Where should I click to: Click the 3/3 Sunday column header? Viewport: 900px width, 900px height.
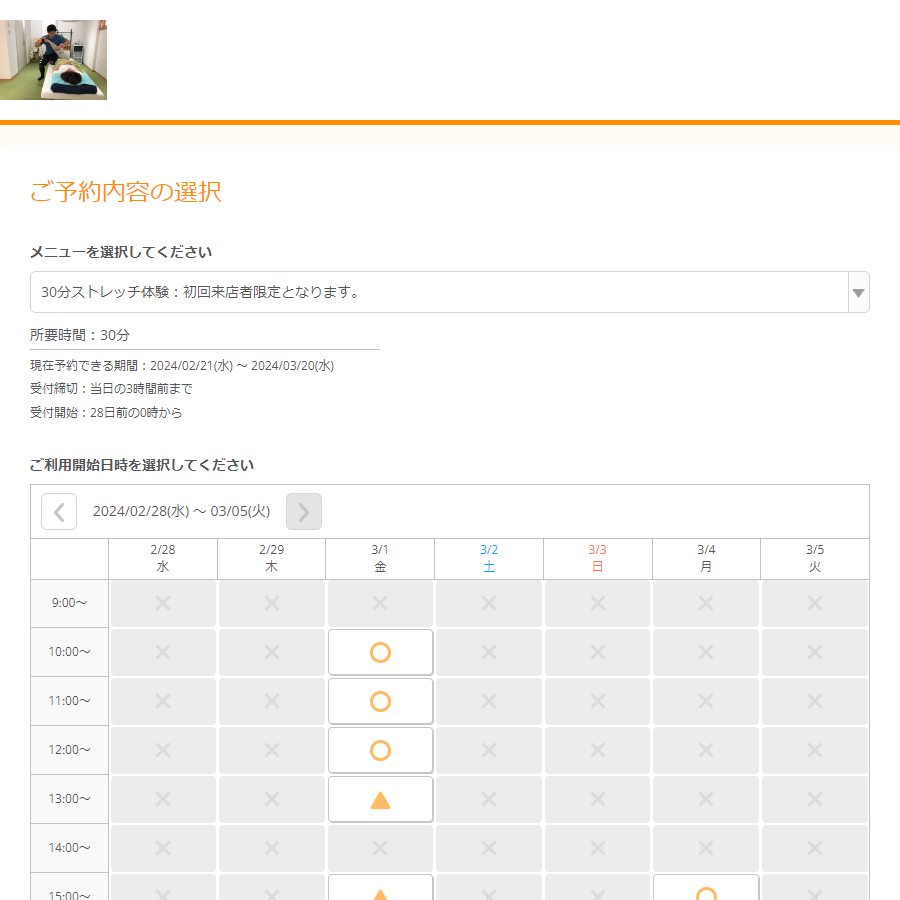[x=597, y=558]
